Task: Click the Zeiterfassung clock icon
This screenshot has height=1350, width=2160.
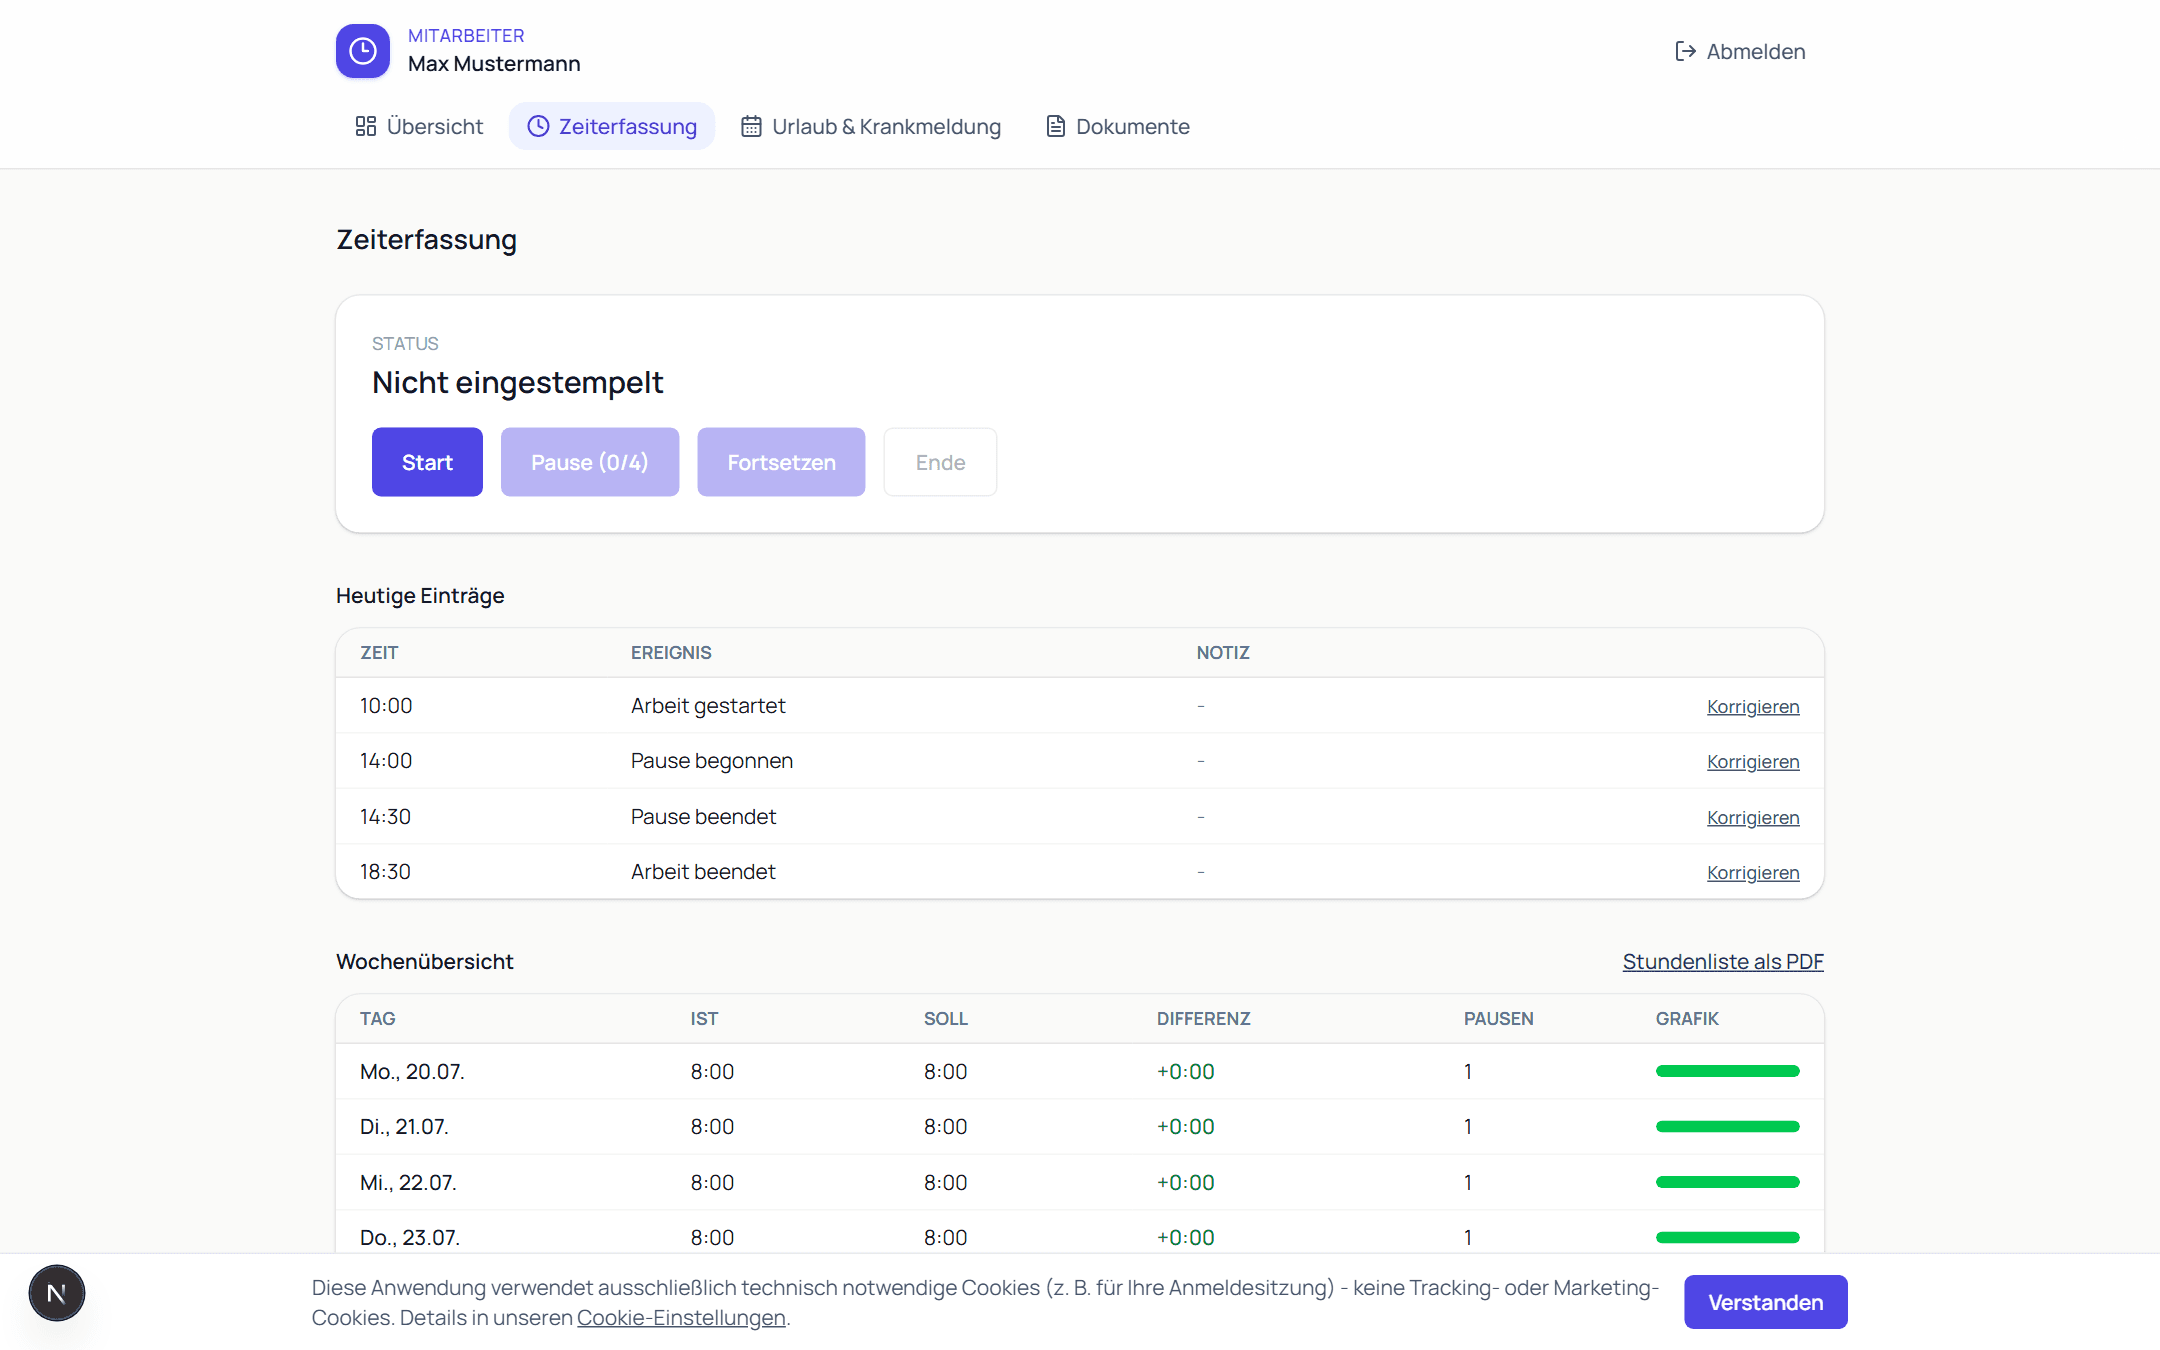Action: [x=538, y=126]
